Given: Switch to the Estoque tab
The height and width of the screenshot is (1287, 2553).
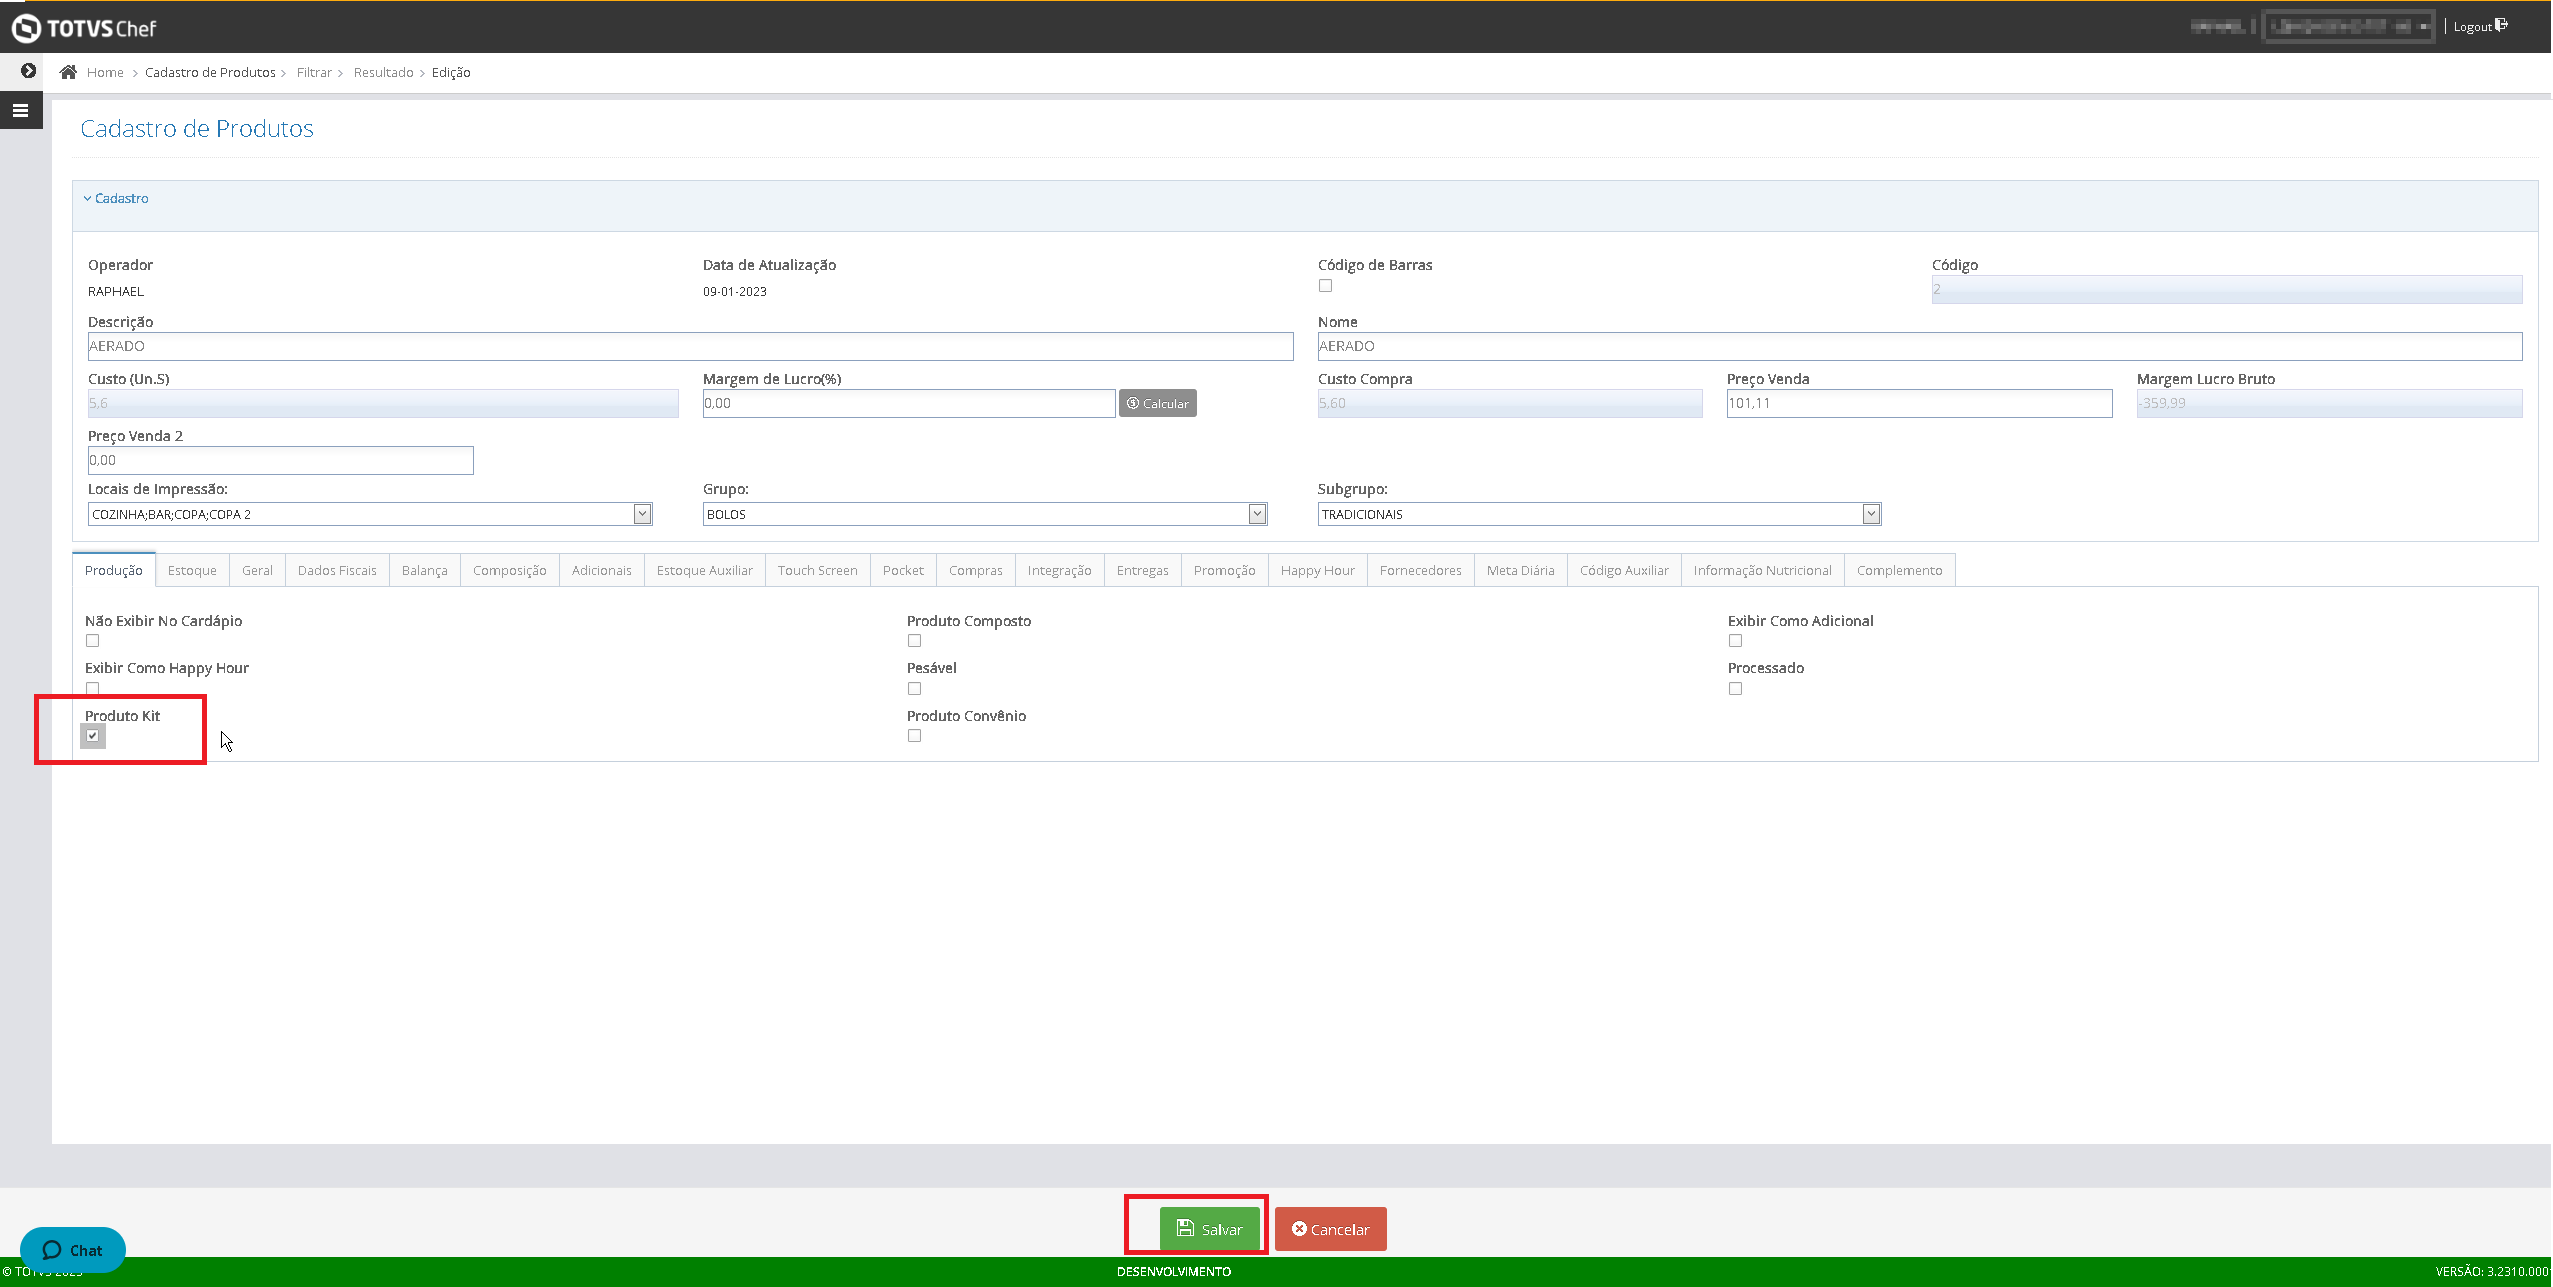Looking at the screenshot, I should tap(192, 570).
